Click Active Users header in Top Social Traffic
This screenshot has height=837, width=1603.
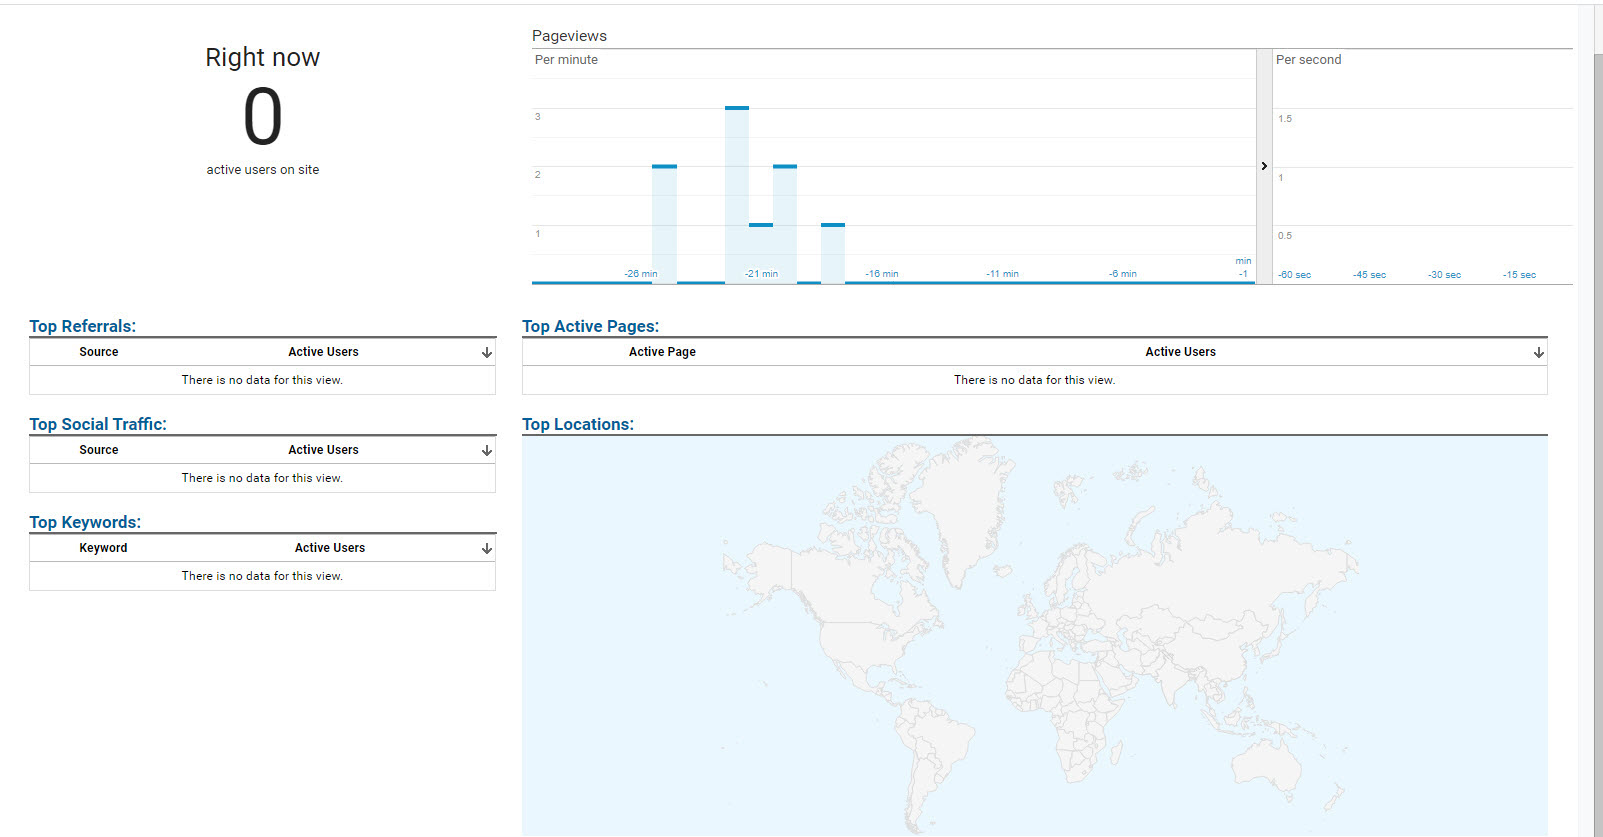pyautogui.click(x=323, y=450)
